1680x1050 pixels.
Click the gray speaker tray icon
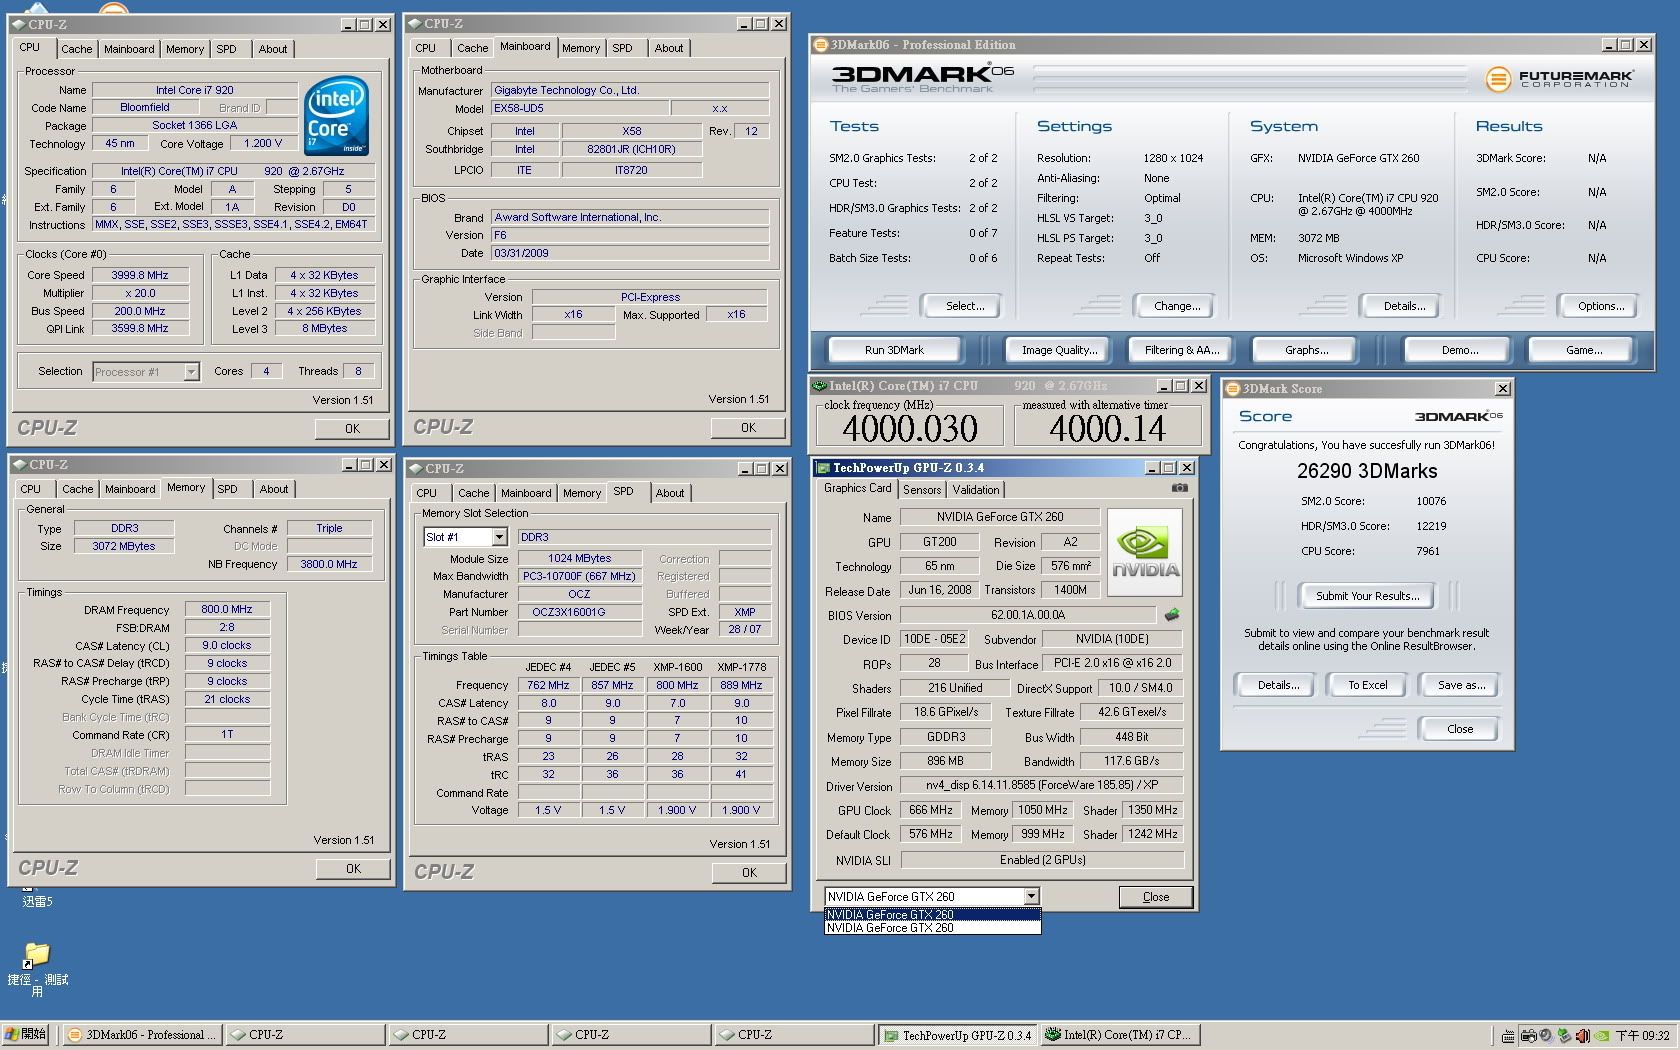click(1546, 1036)
